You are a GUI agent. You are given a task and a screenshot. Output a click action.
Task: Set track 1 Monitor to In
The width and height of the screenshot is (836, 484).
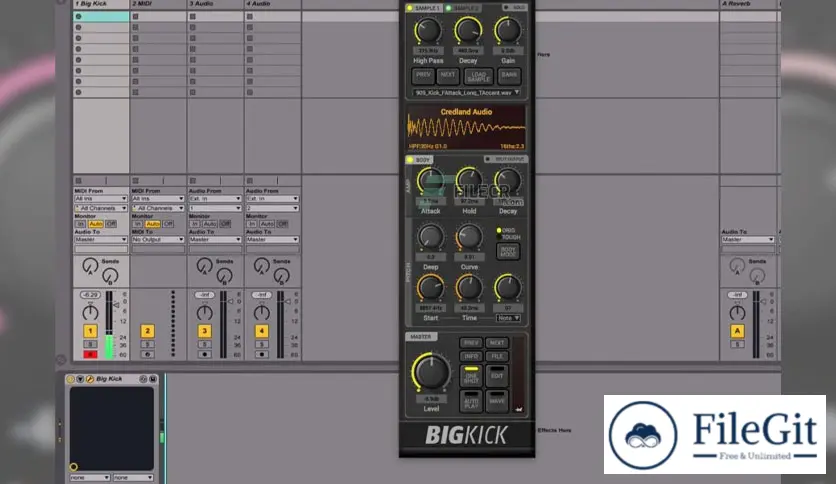coord(80,224)
